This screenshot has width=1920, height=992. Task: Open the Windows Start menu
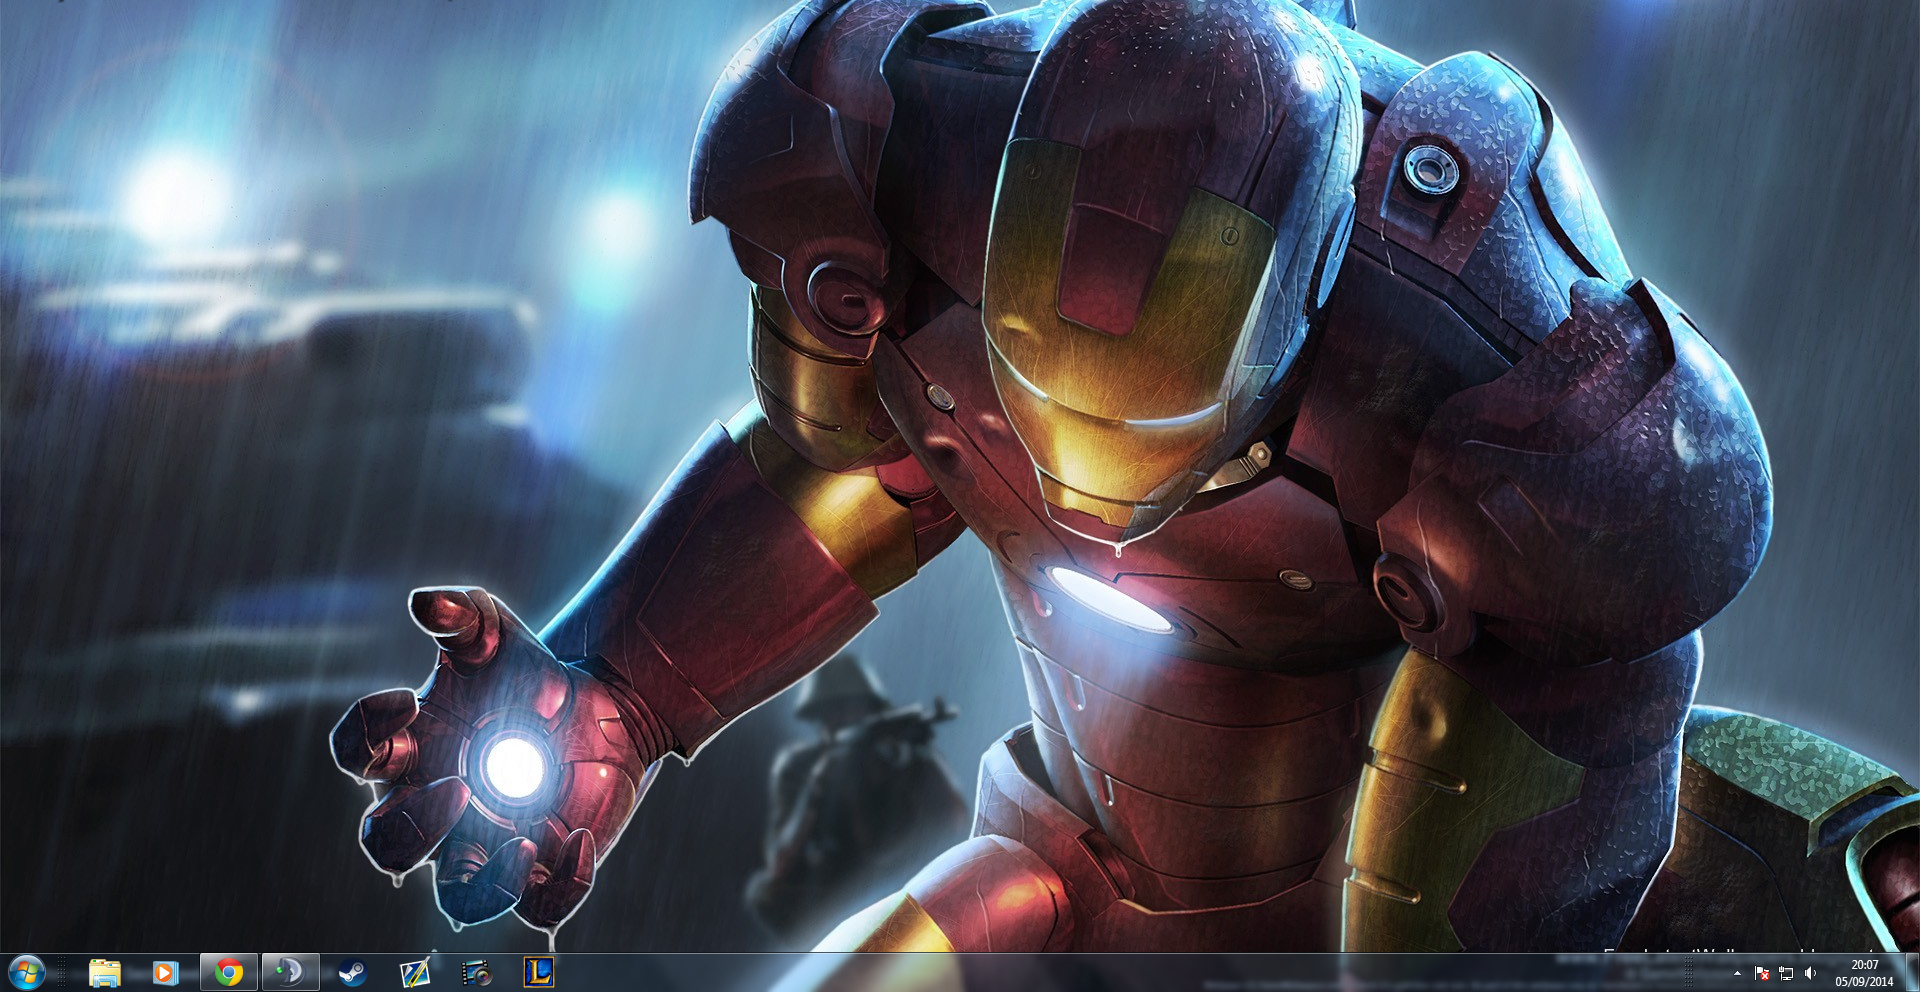pyautogui.click(x=27, y=972)
